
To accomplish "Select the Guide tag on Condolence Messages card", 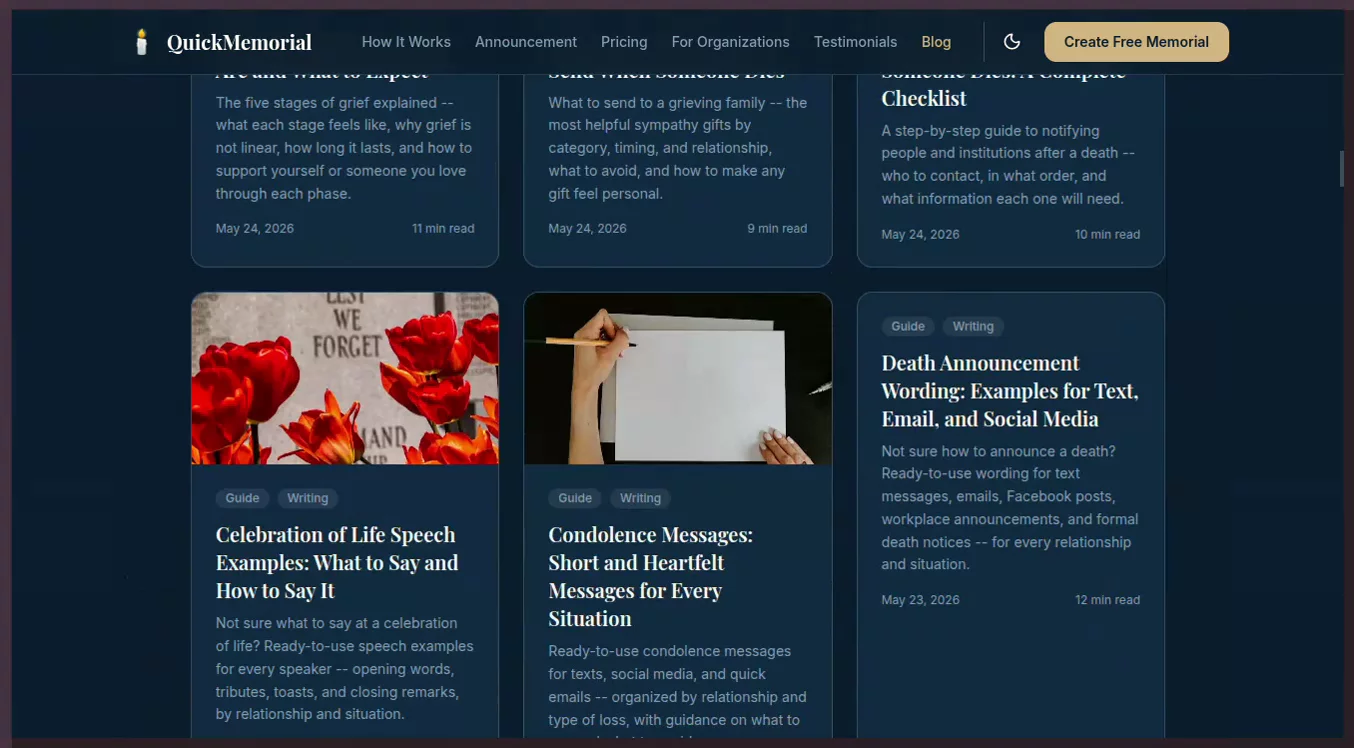I will tap(575, 498).
